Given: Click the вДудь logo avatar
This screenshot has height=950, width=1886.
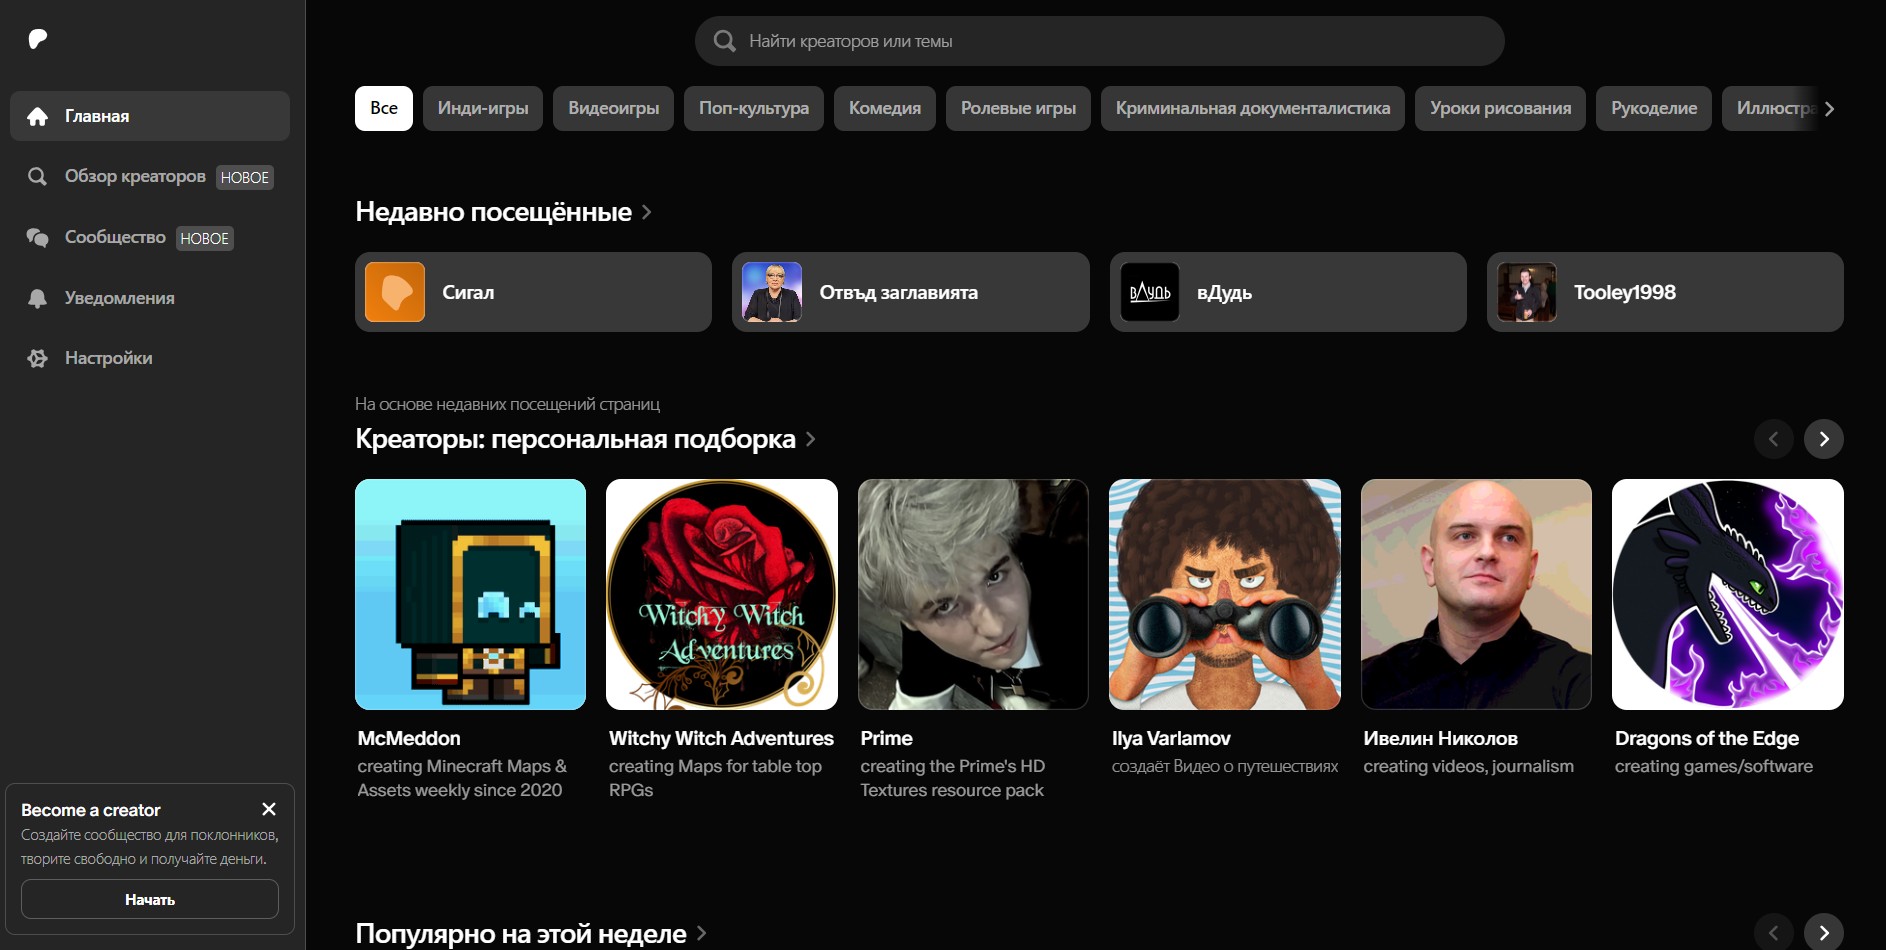Looking at the screenshot, I should pyautogui.click(x=1150, y=292).
